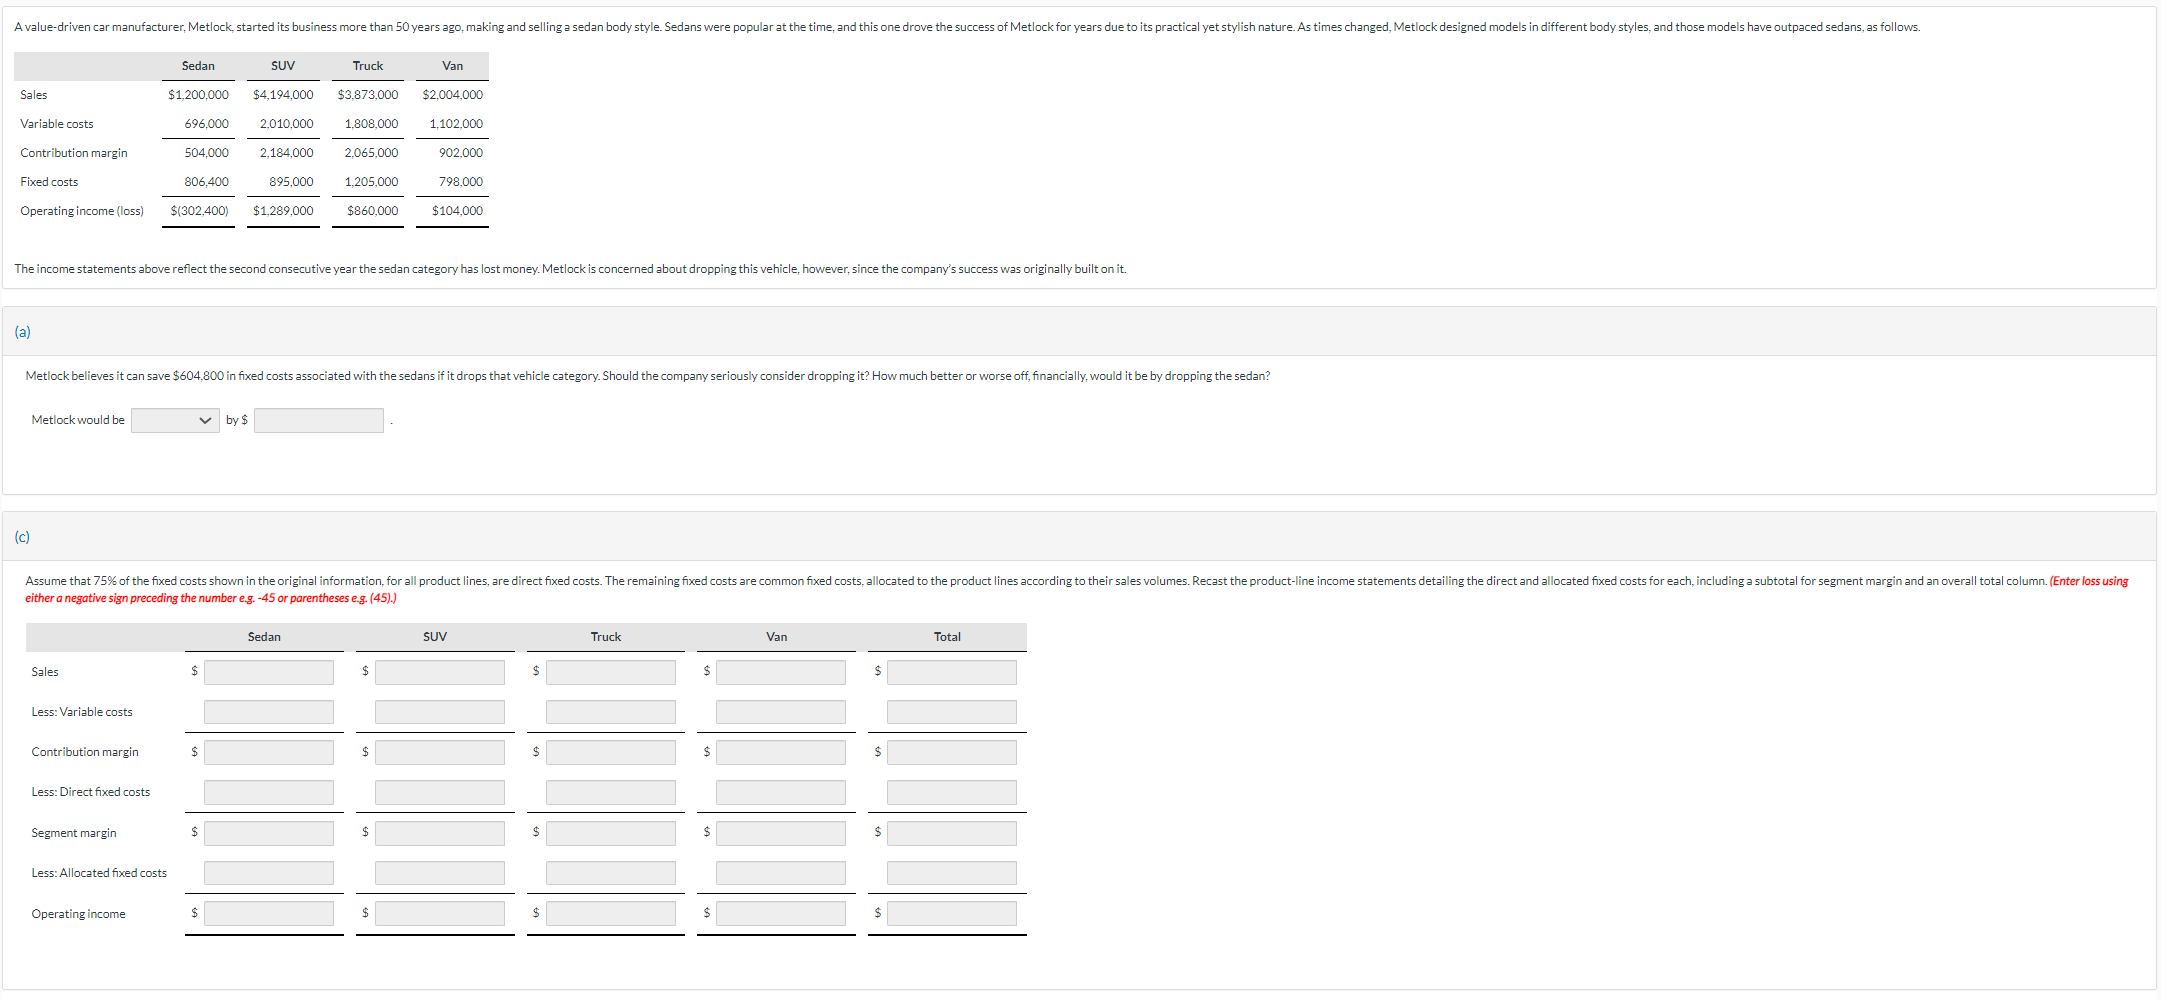Click the Sedan Sales input field

269,672
